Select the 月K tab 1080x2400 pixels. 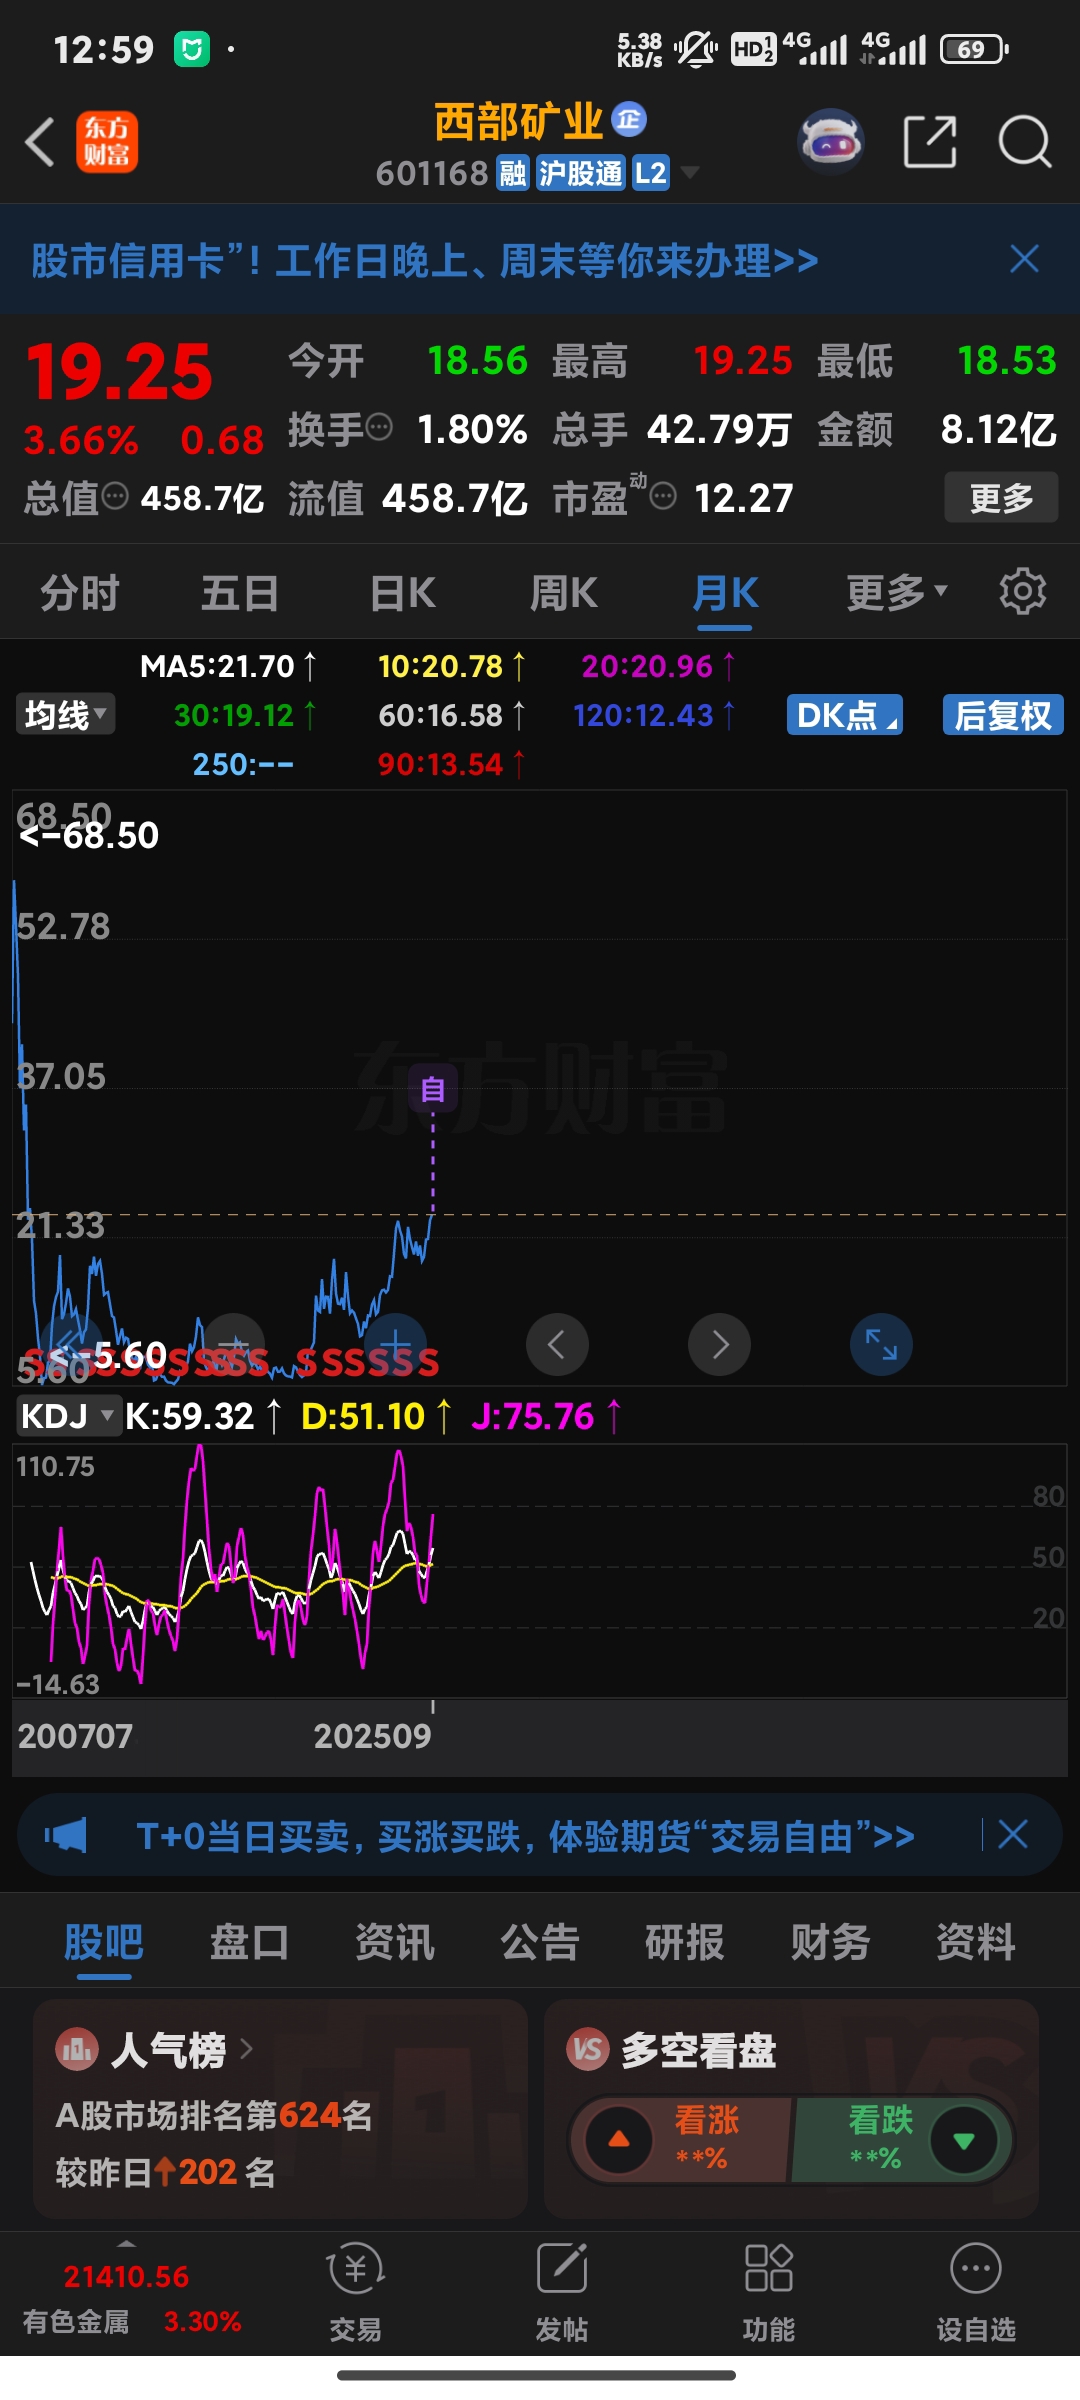725,592
